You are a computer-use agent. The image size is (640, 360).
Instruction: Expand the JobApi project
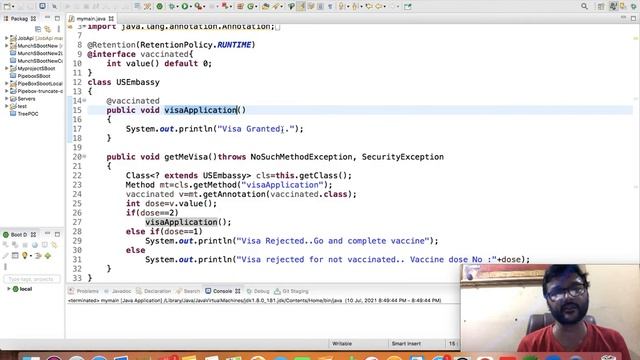coord(7,38)
